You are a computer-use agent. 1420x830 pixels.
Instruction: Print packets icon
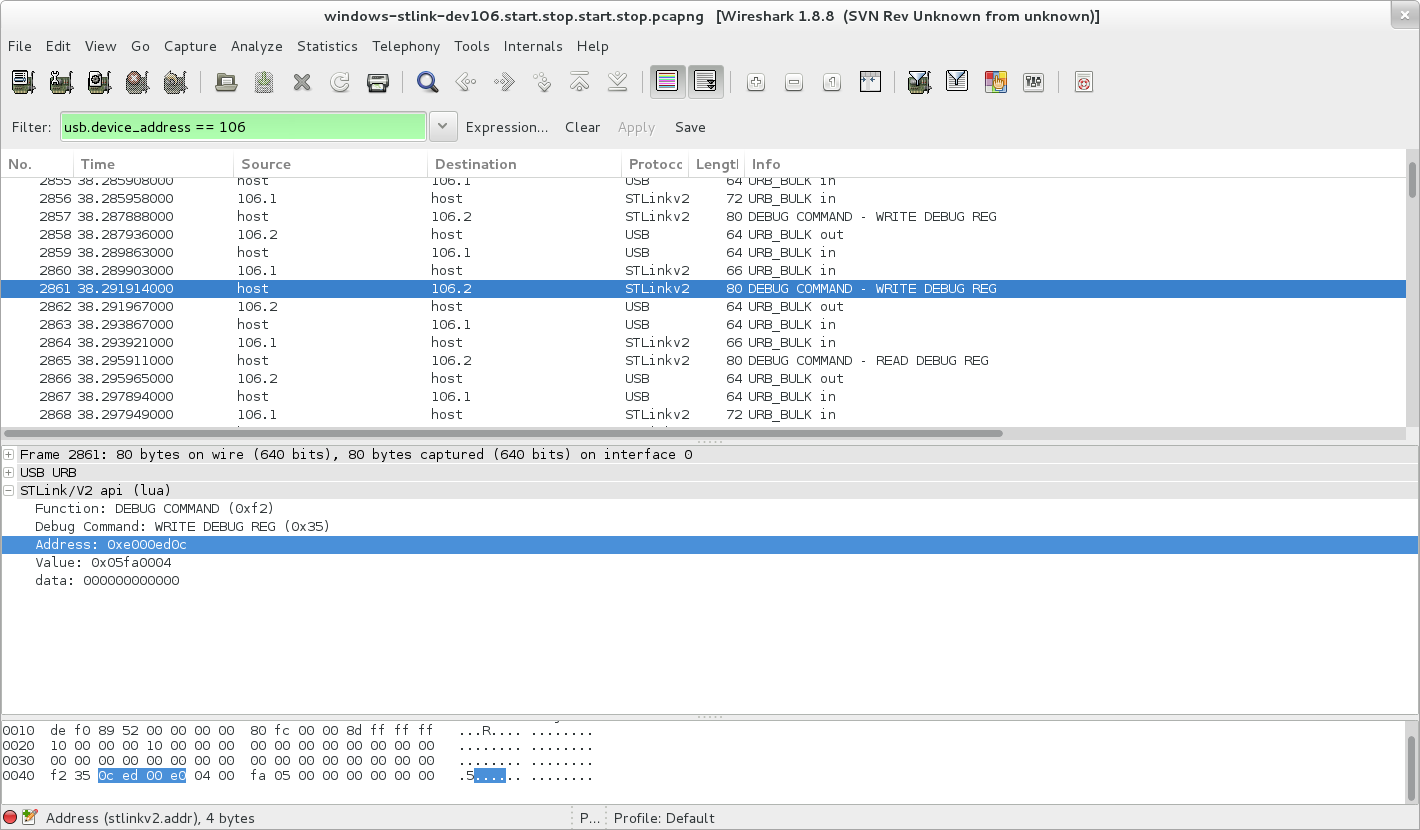coord(378,82)
